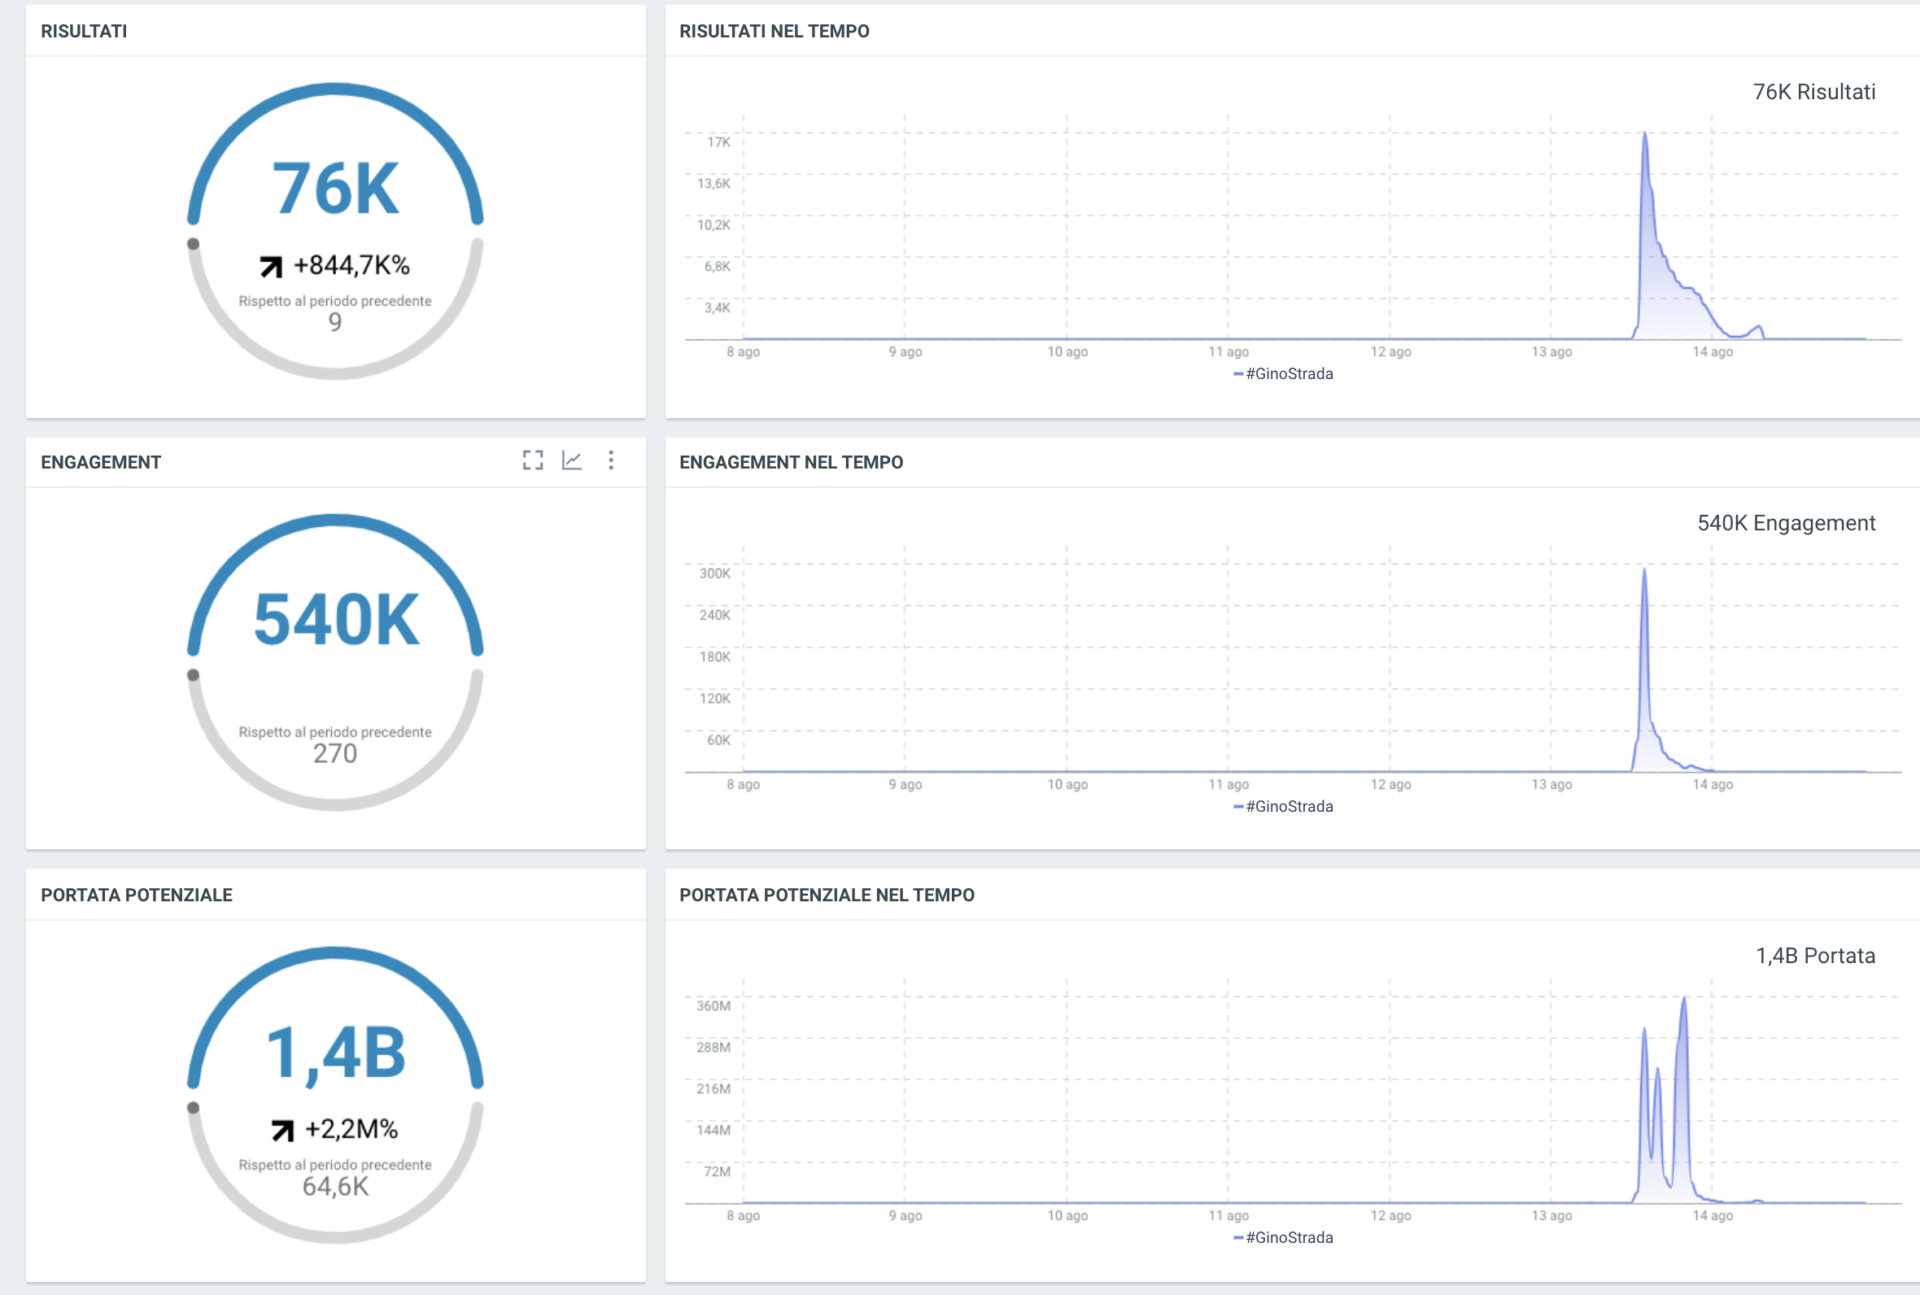Click the 540K engagement gauge value
The height and width of the screenshot is (1295, 1920).
[x=336, y=620]
